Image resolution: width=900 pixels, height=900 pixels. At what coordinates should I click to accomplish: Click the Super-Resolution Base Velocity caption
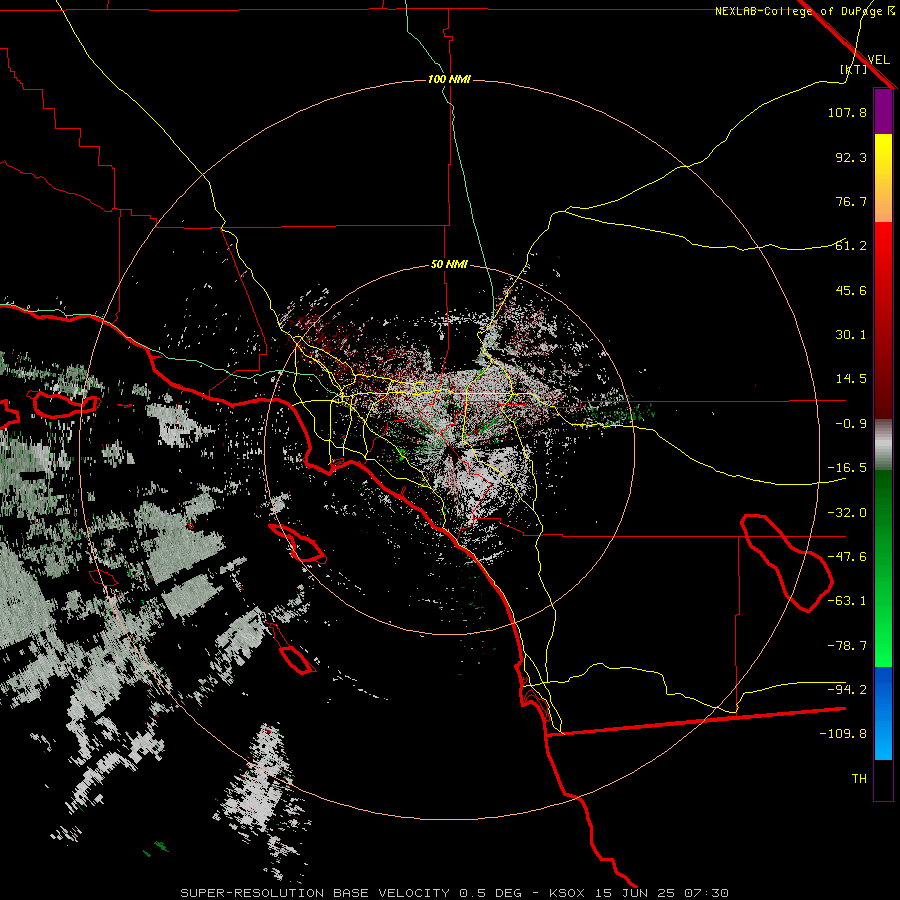[455, 893]
